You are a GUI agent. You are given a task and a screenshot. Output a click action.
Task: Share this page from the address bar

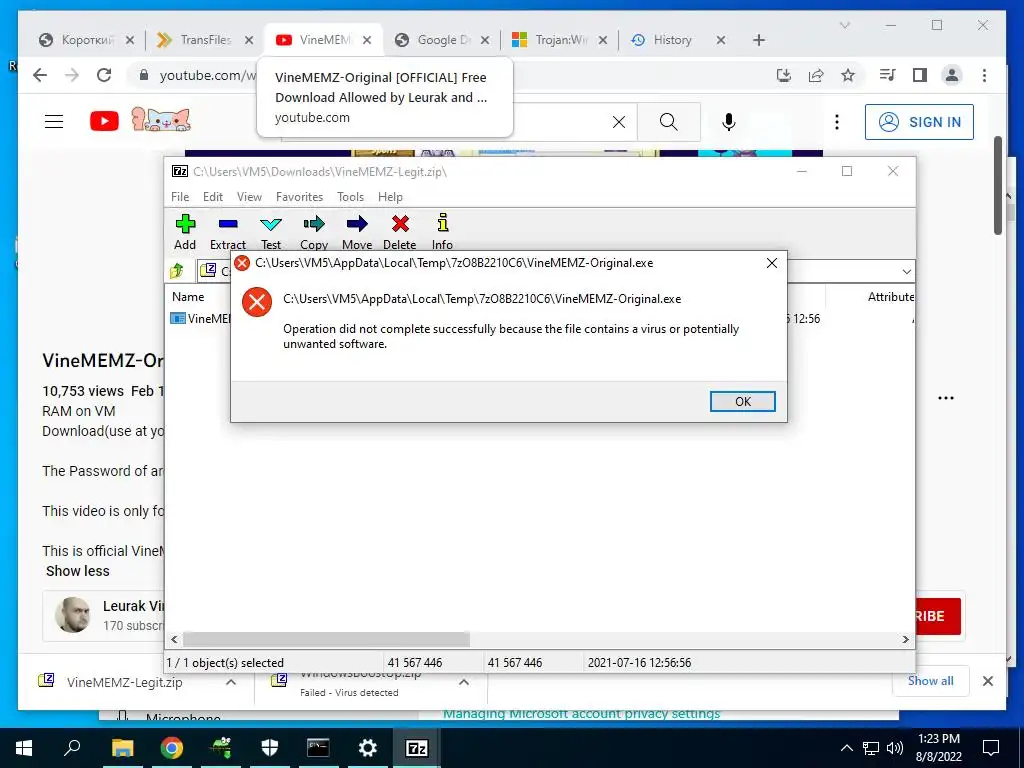coord(816,75)
